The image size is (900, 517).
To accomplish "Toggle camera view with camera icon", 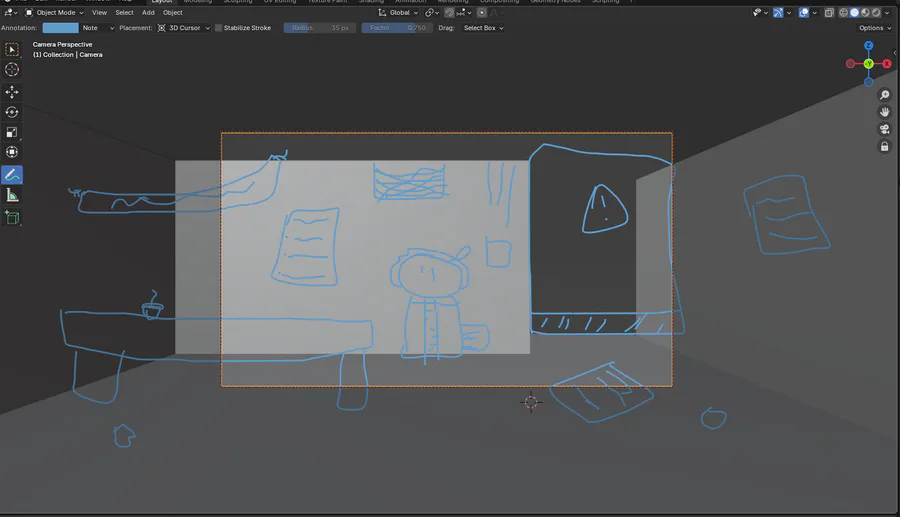I will click(885, 129).
